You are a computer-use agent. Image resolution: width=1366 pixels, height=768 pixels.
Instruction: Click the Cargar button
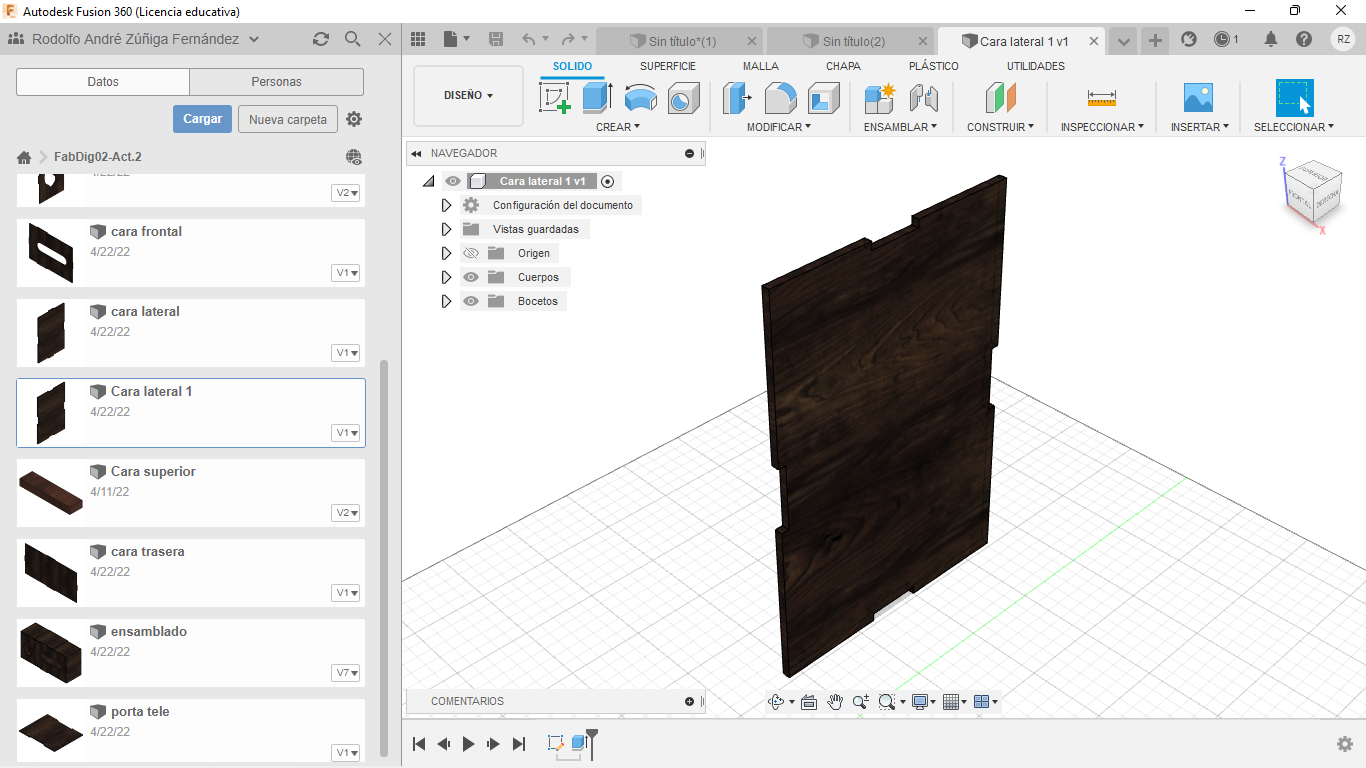202,119
